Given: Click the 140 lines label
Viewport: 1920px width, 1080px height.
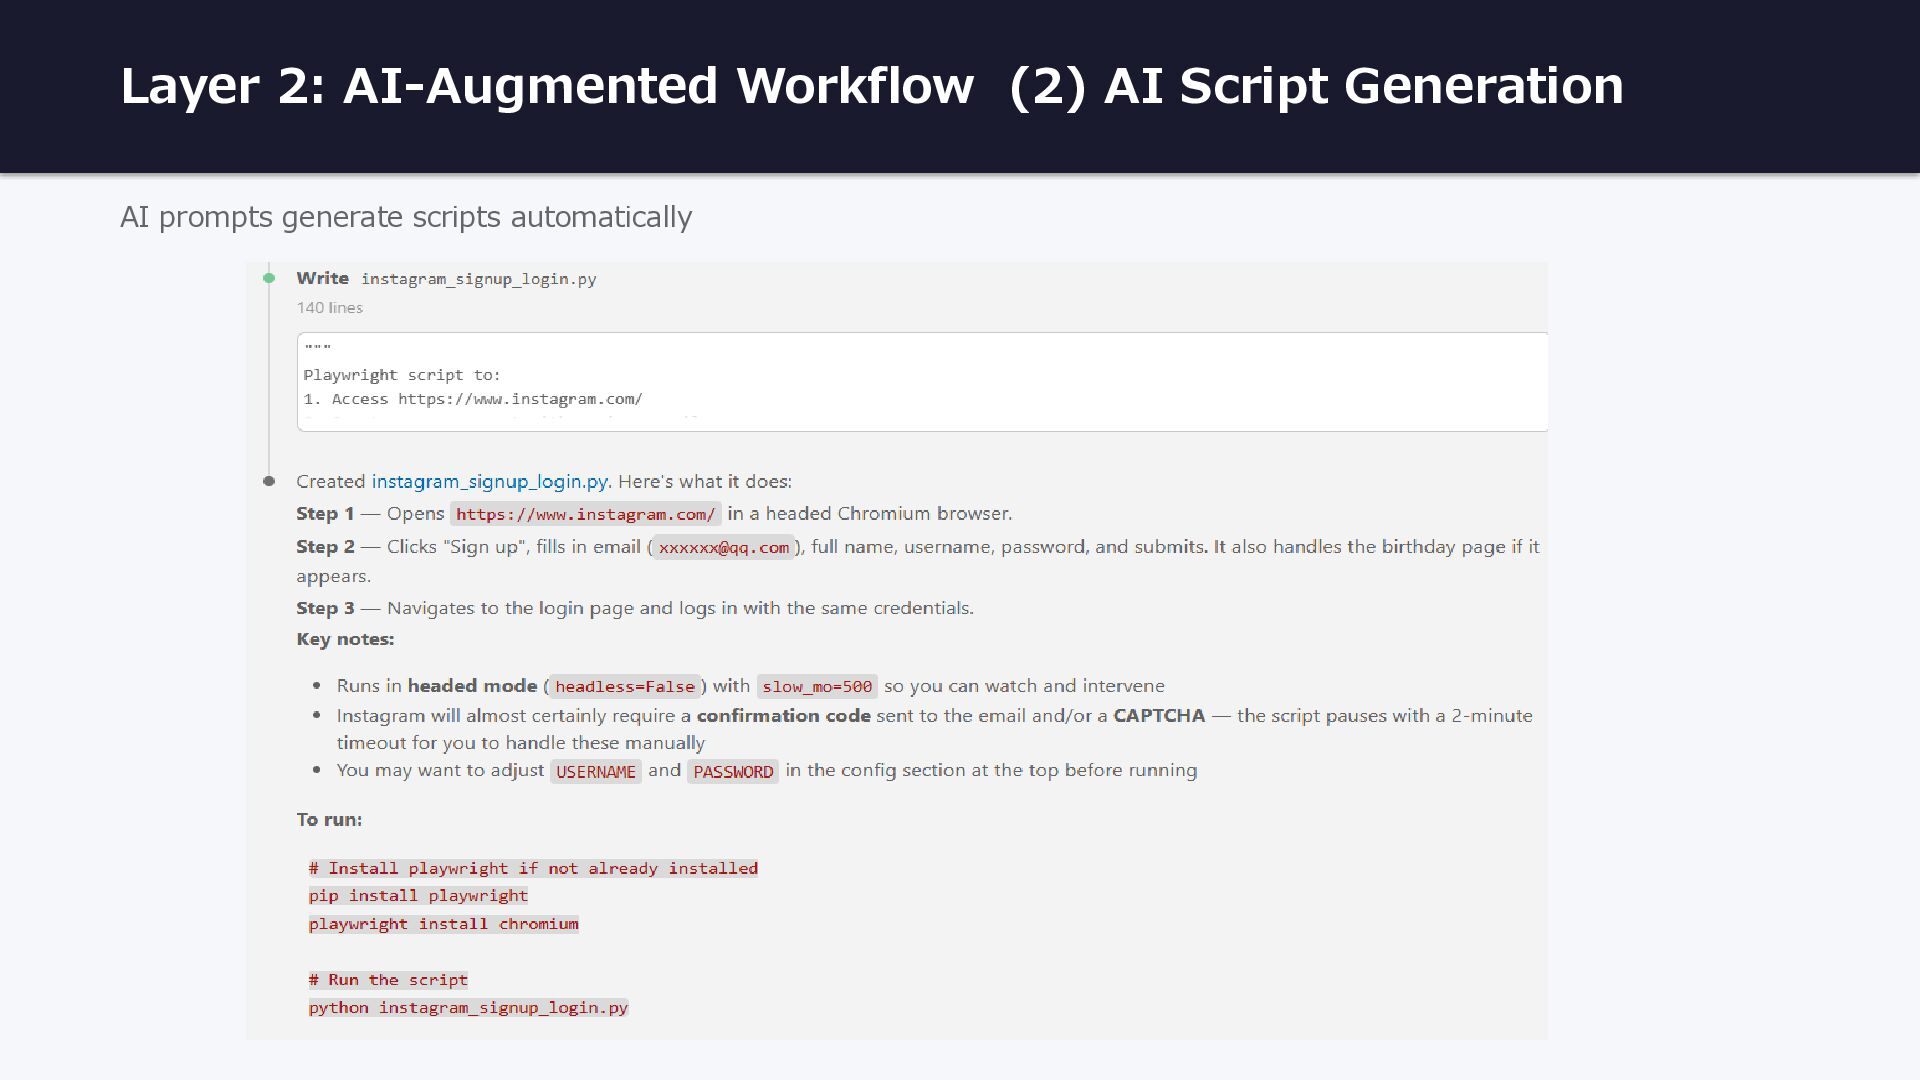Looking at the screenshot, I should click(329, 308).
